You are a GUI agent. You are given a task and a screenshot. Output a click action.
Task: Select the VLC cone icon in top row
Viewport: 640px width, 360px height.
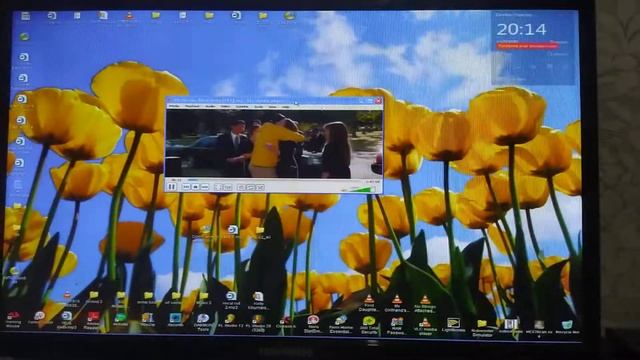tap(129, 16)
